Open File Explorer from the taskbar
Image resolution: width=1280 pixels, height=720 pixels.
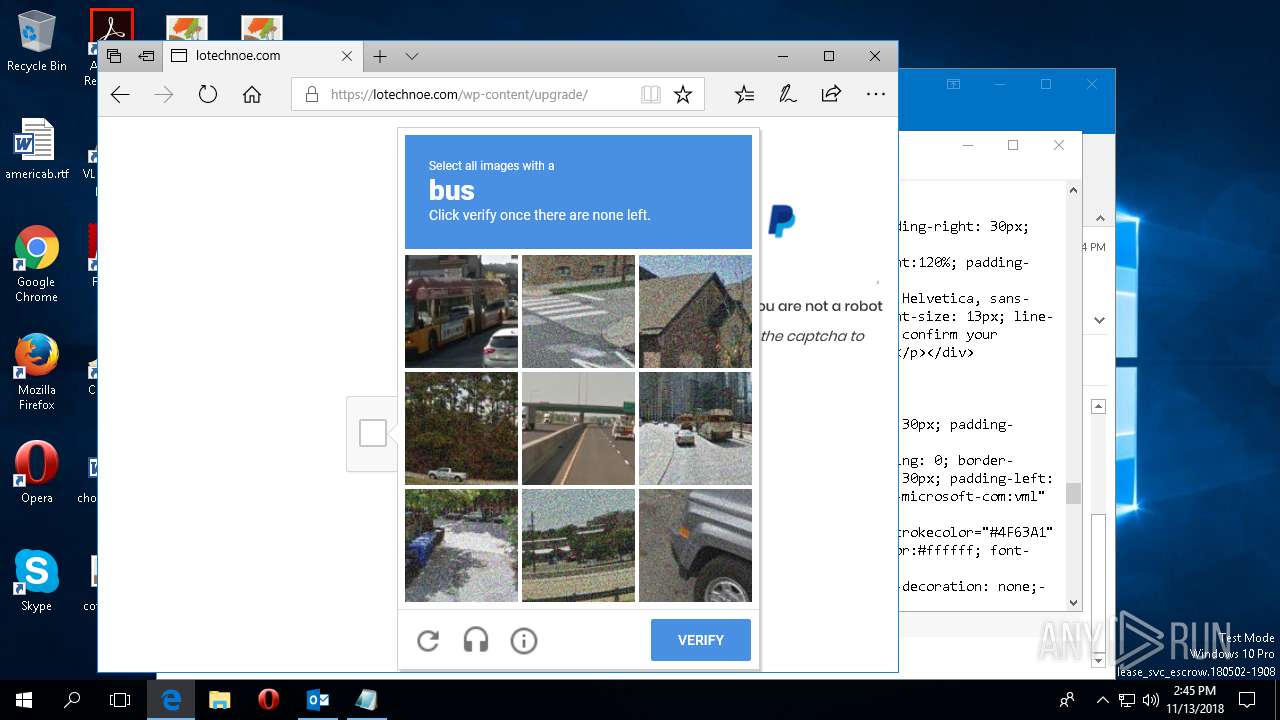220,700
